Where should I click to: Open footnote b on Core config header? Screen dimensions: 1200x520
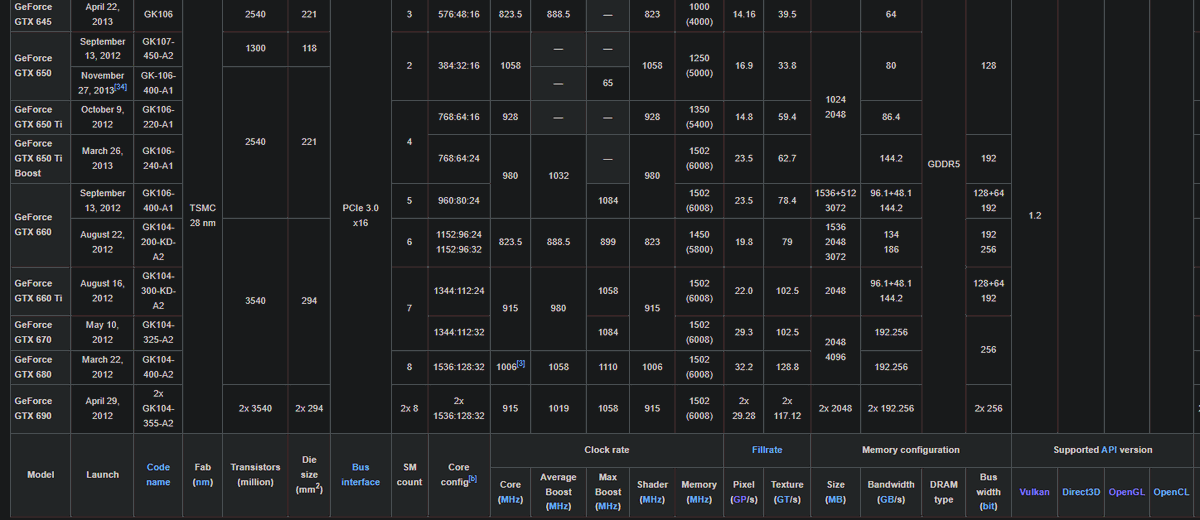pos(473,479)
